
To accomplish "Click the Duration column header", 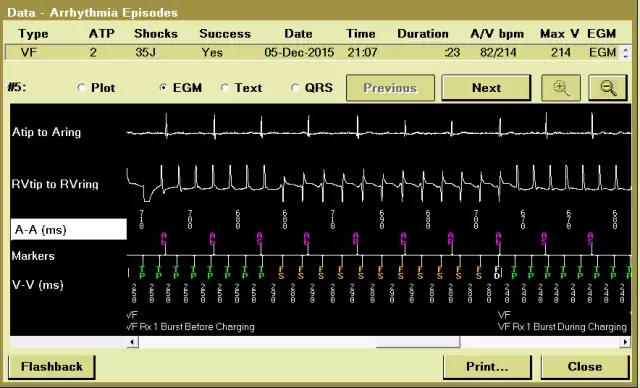I will [x=423, y=34].
